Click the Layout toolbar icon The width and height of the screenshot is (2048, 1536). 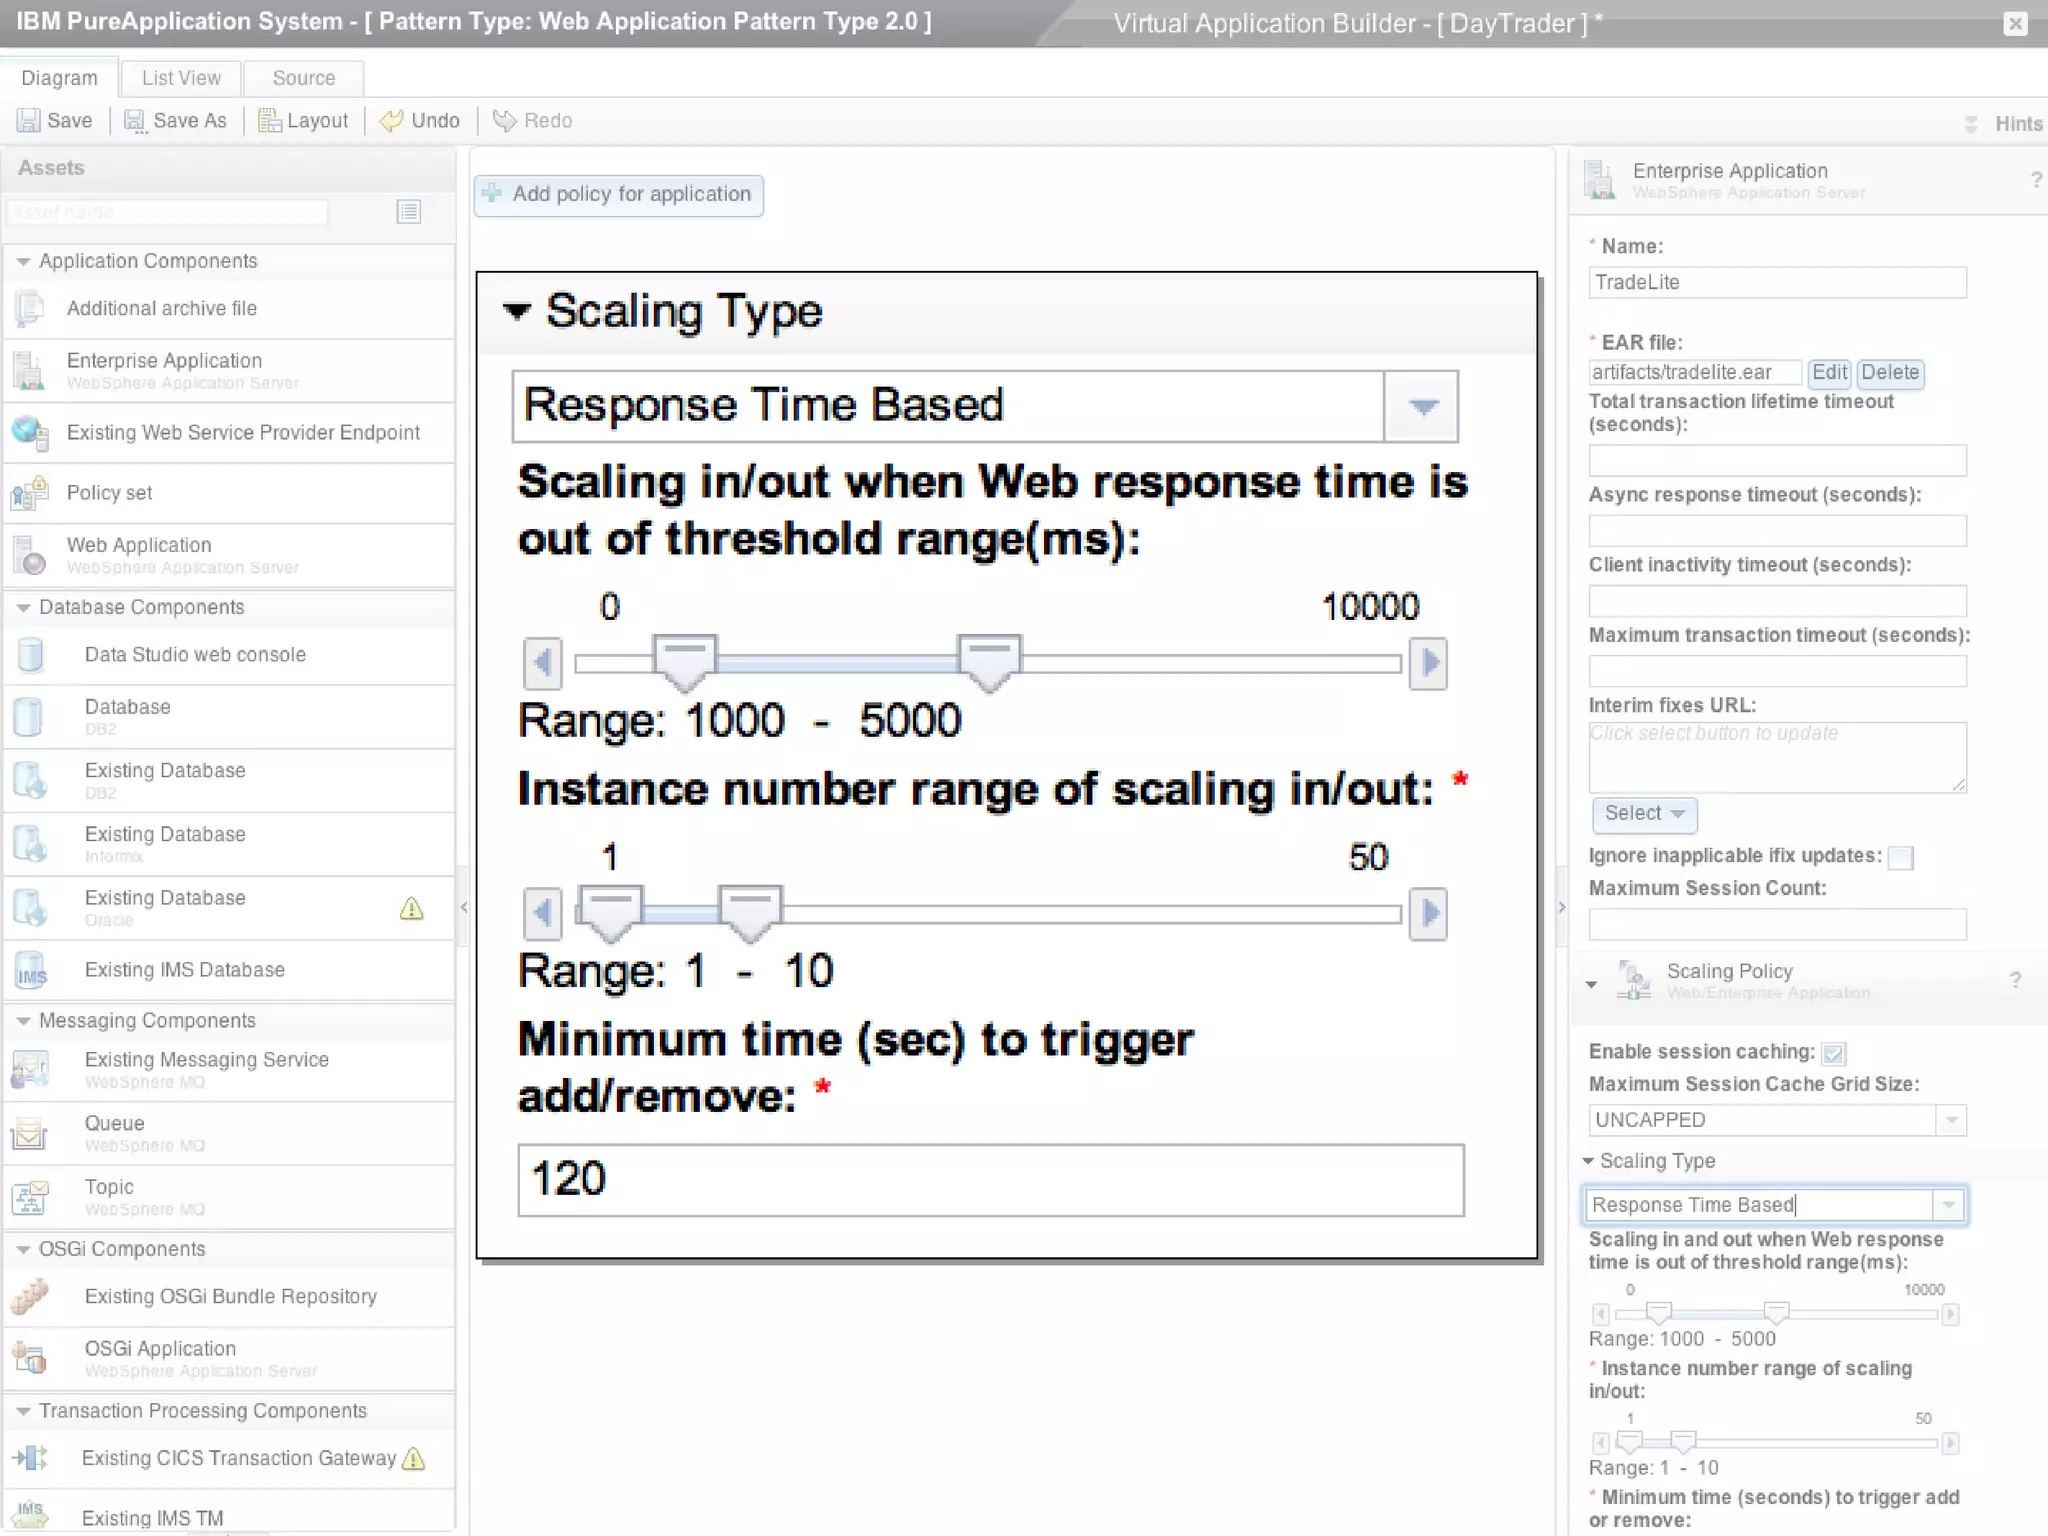[x=269, y=121]
